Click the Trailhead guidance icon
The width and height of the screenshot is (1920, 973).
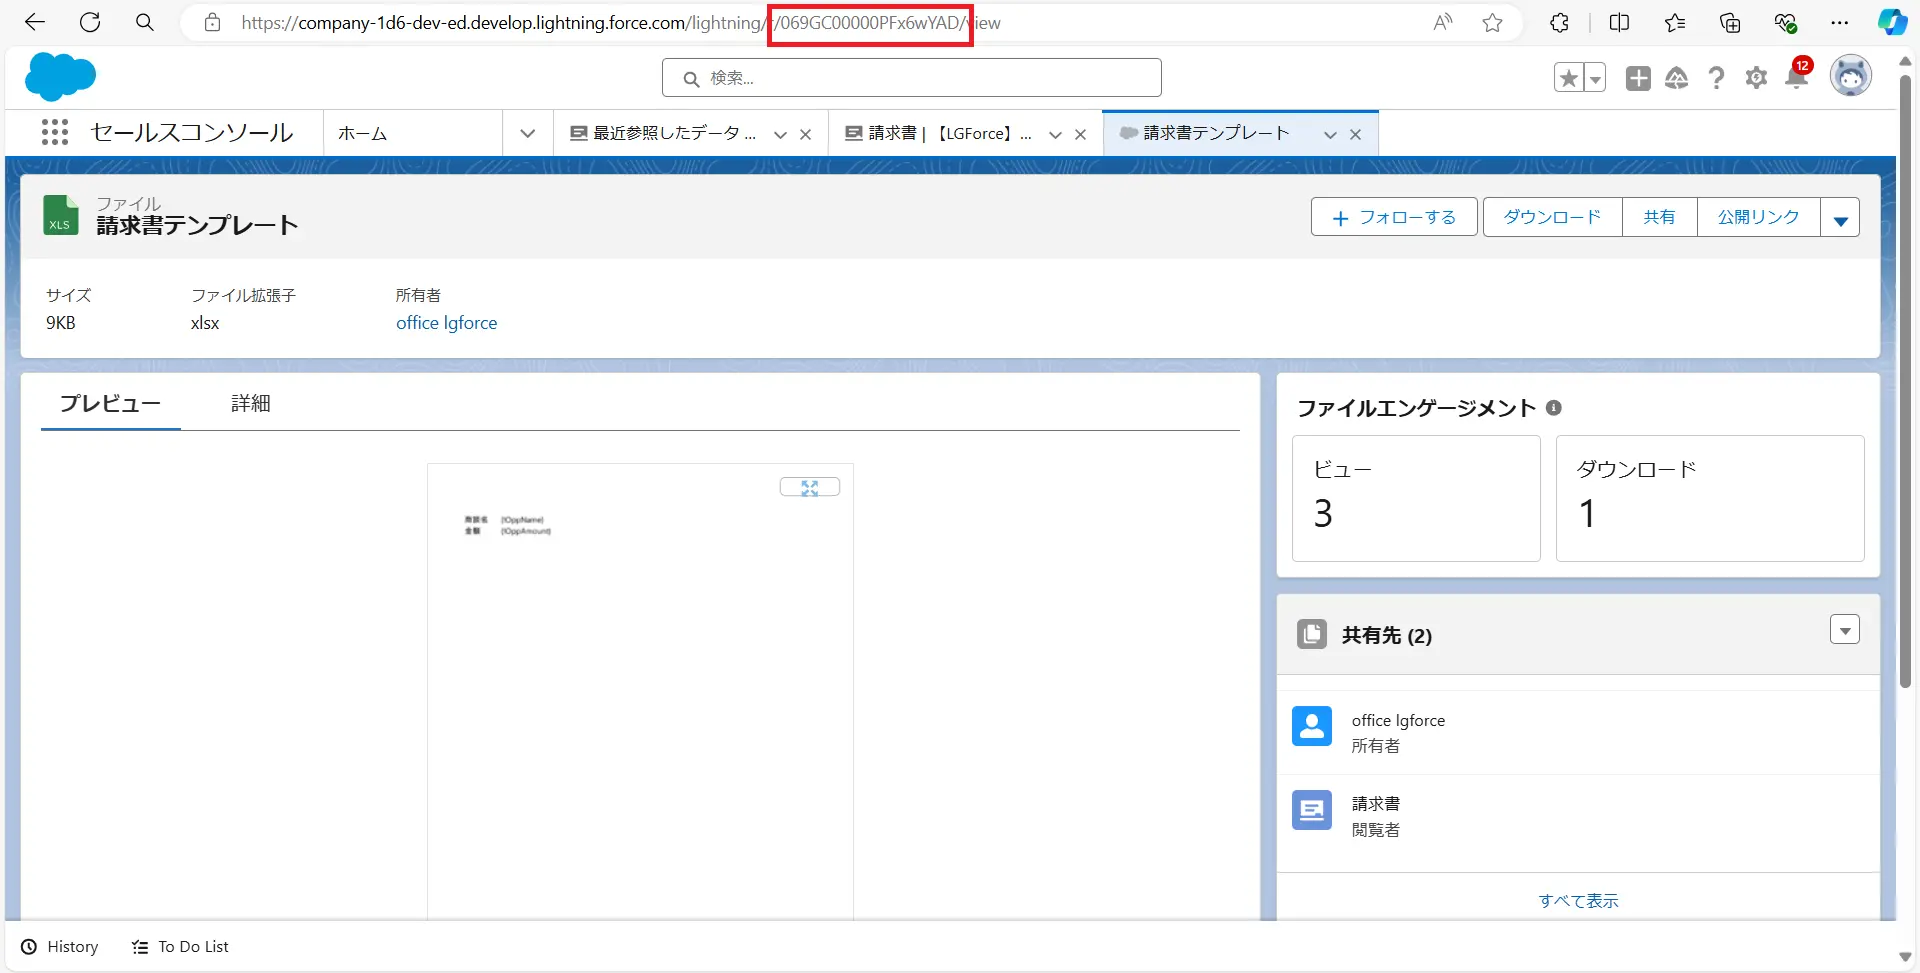coord(1677,78)
